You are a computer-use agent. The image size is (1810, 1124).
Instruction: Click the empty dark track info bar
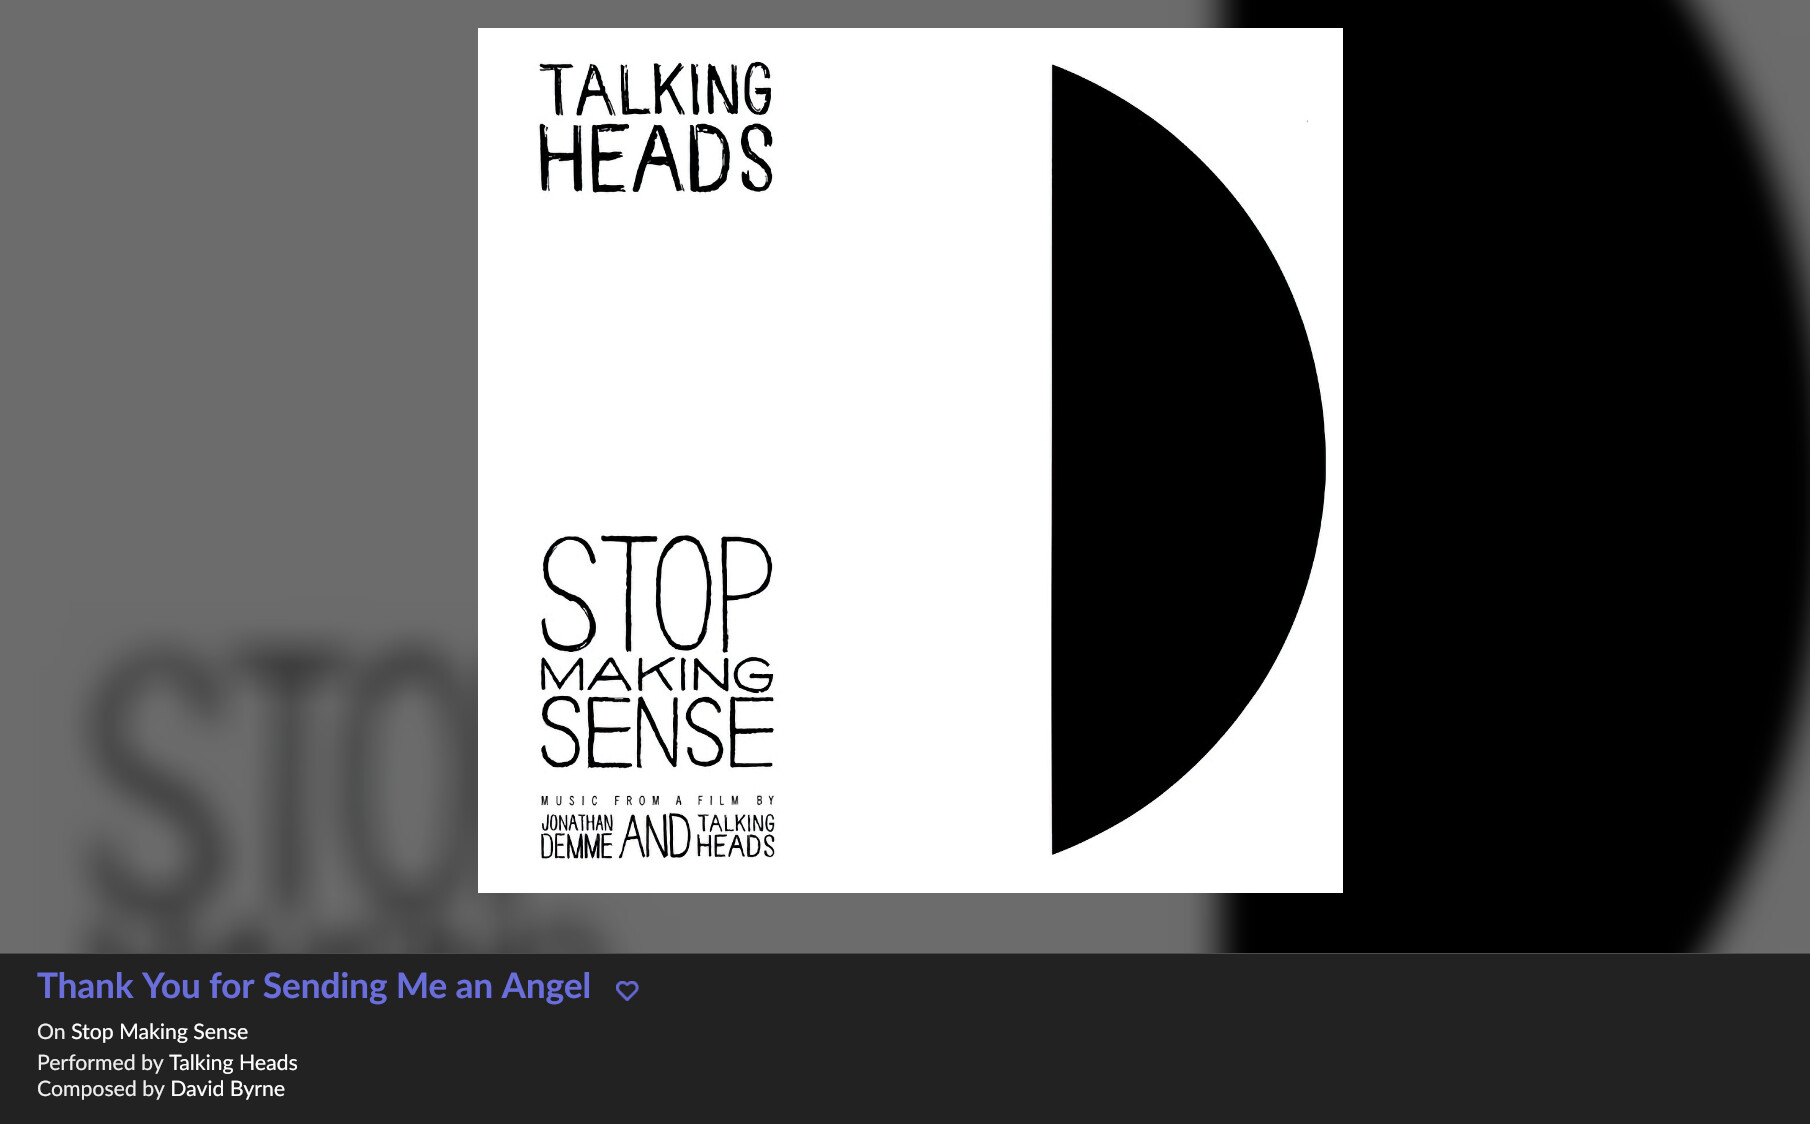(1200, 1040)
